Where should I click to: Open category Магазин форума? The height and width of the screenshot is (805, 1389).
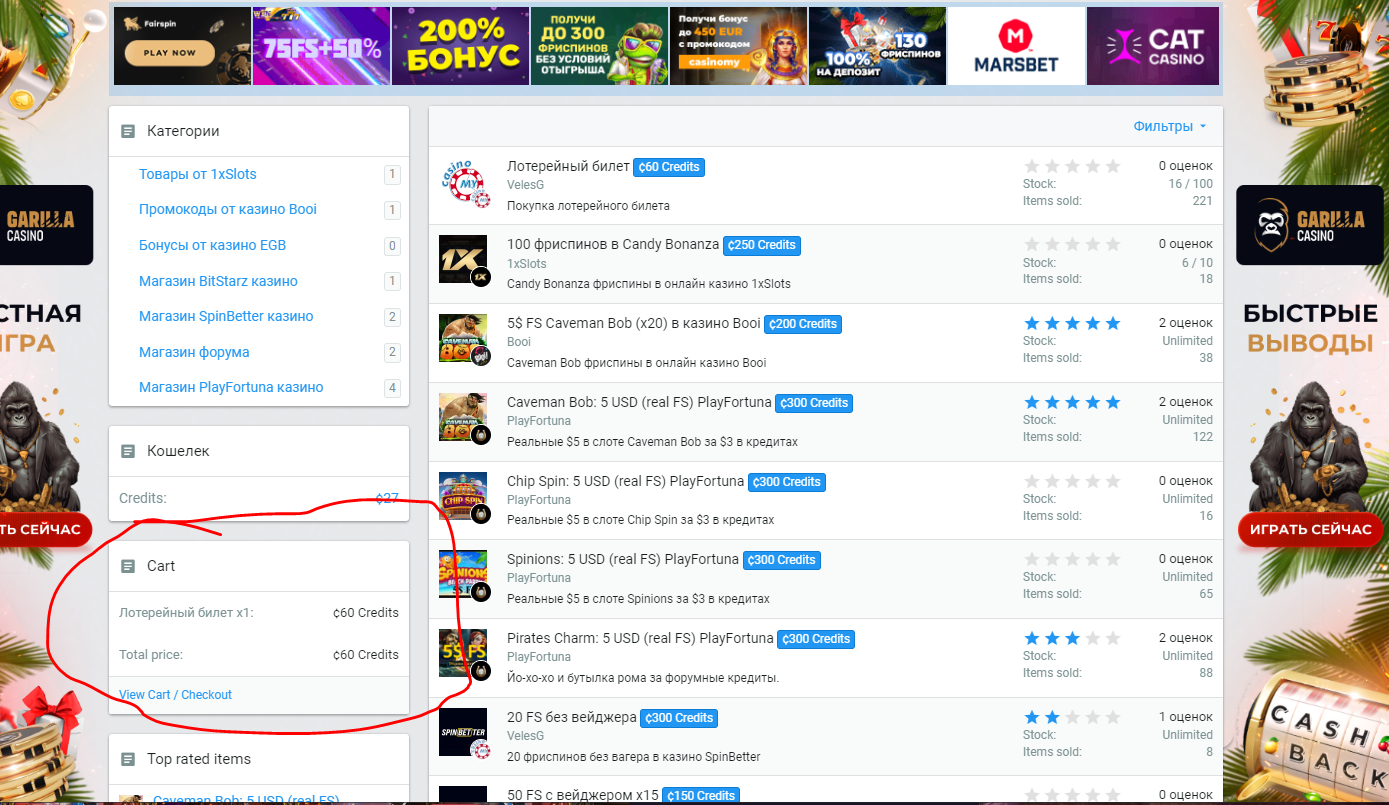[194, 352]
